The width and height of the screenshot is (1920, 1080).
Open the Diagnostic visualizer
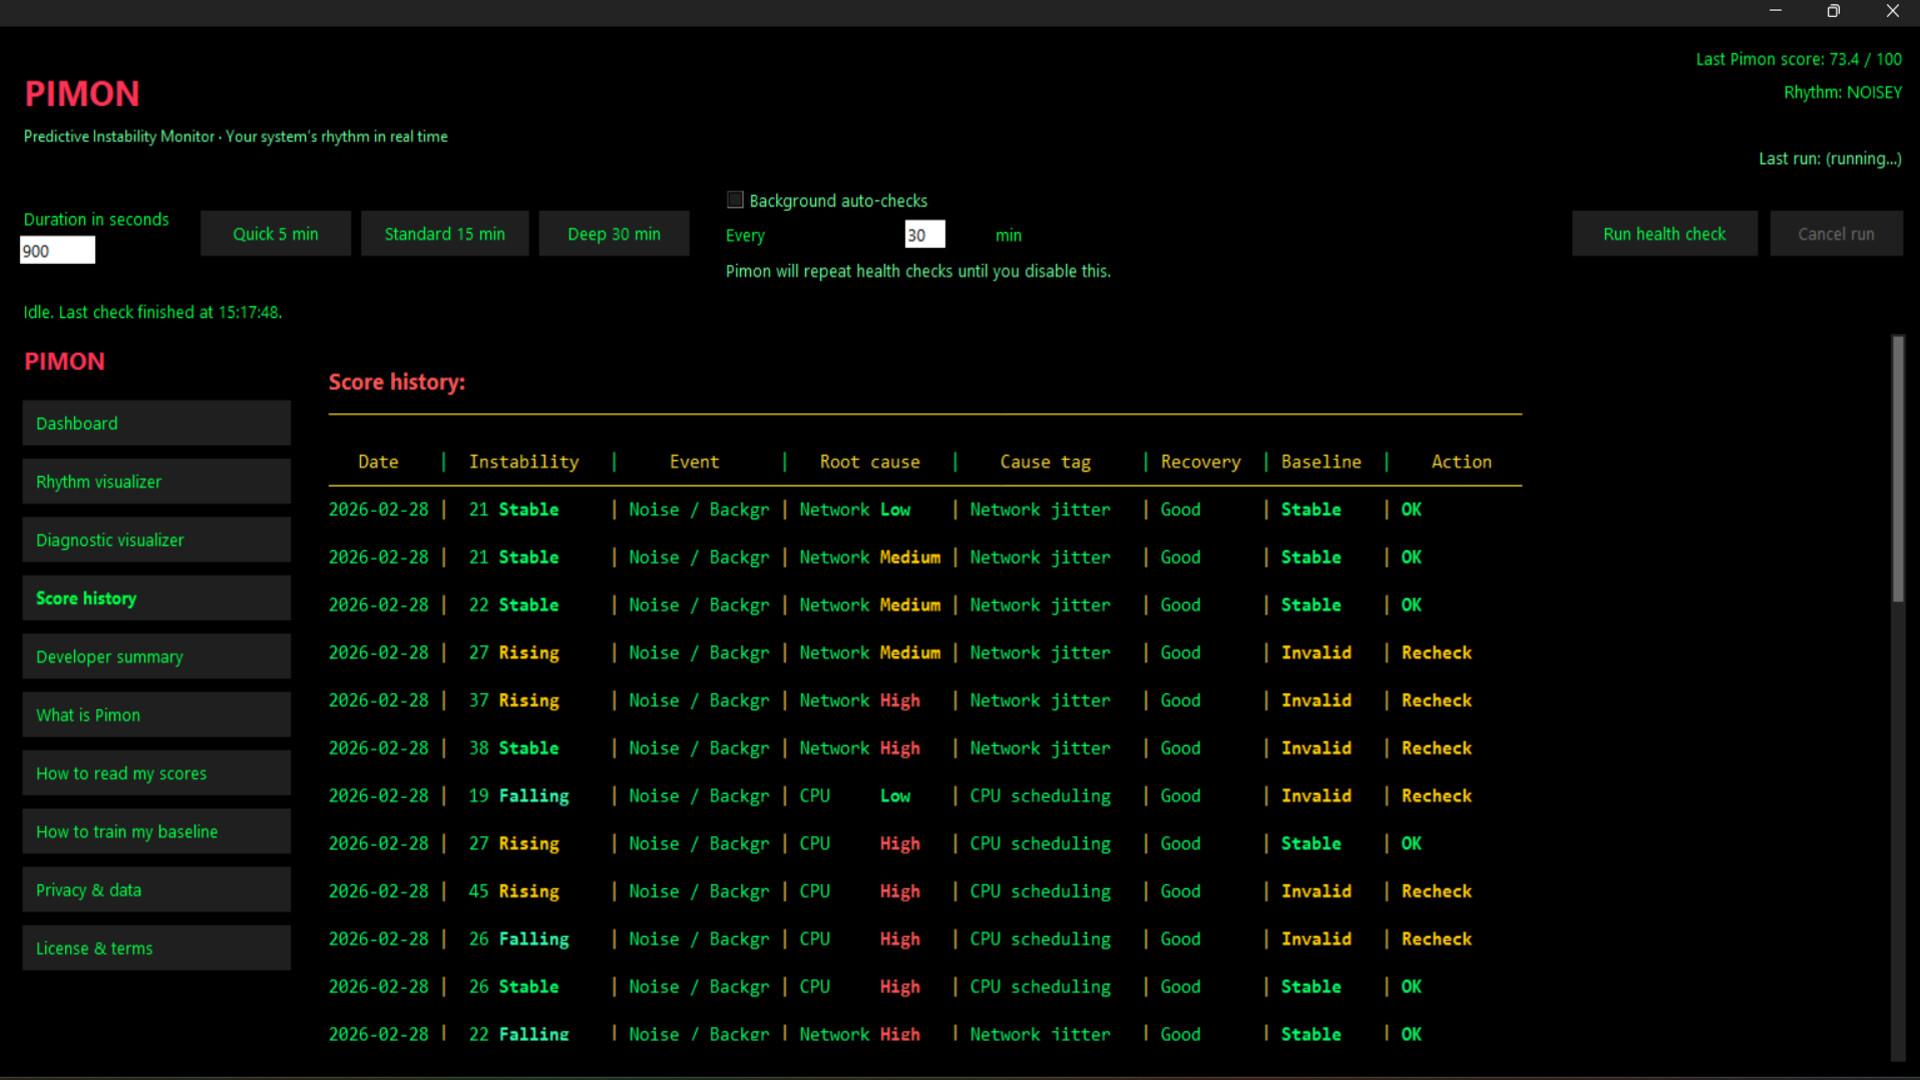coord(156,539)
